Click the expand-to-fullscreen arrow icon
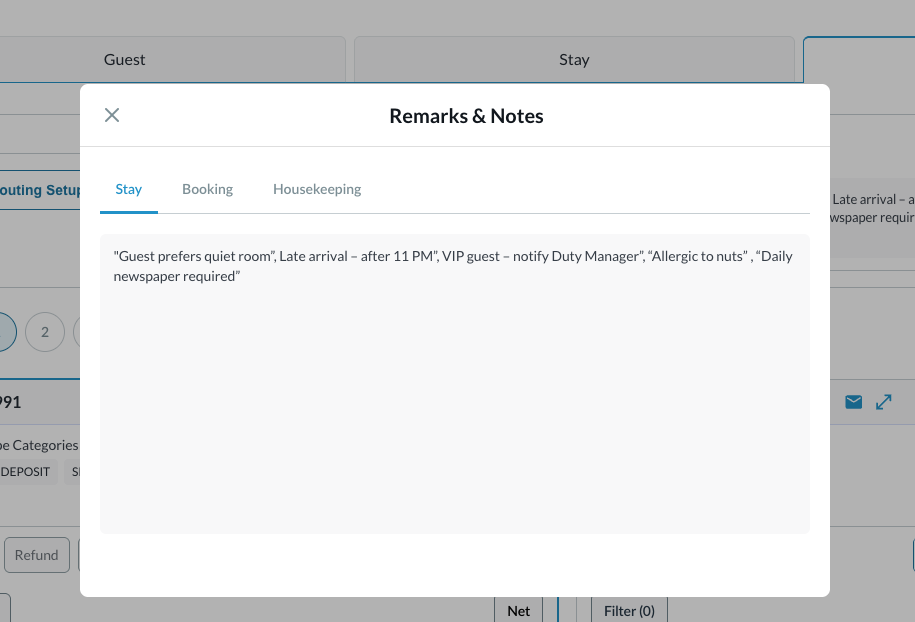 tap(884, 401)
